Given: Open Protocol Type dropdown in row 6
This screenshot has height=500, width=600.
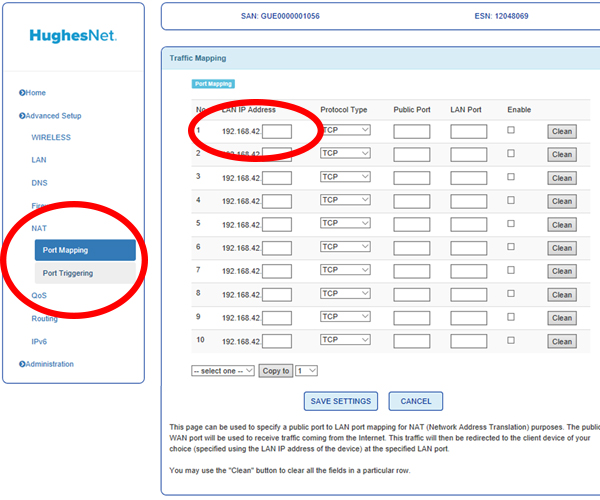Looking at the screenshot, I should click(345, 247).
